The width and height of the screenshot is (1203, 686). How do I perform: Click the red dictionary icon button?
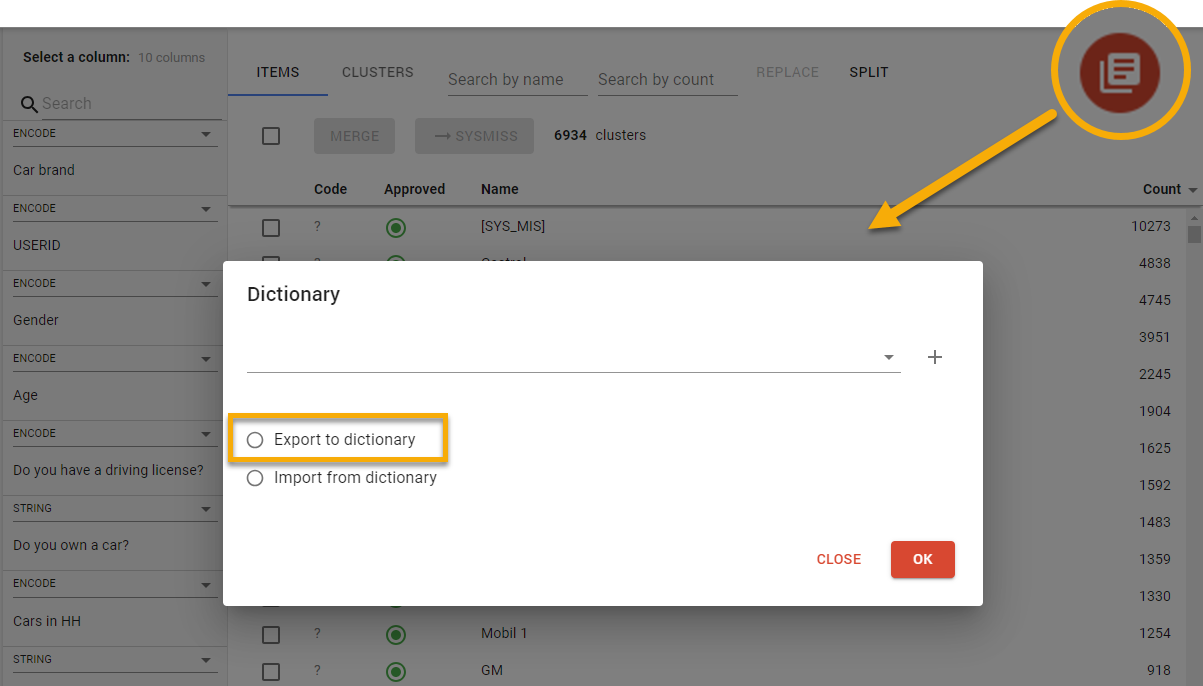click(1119, 73)
